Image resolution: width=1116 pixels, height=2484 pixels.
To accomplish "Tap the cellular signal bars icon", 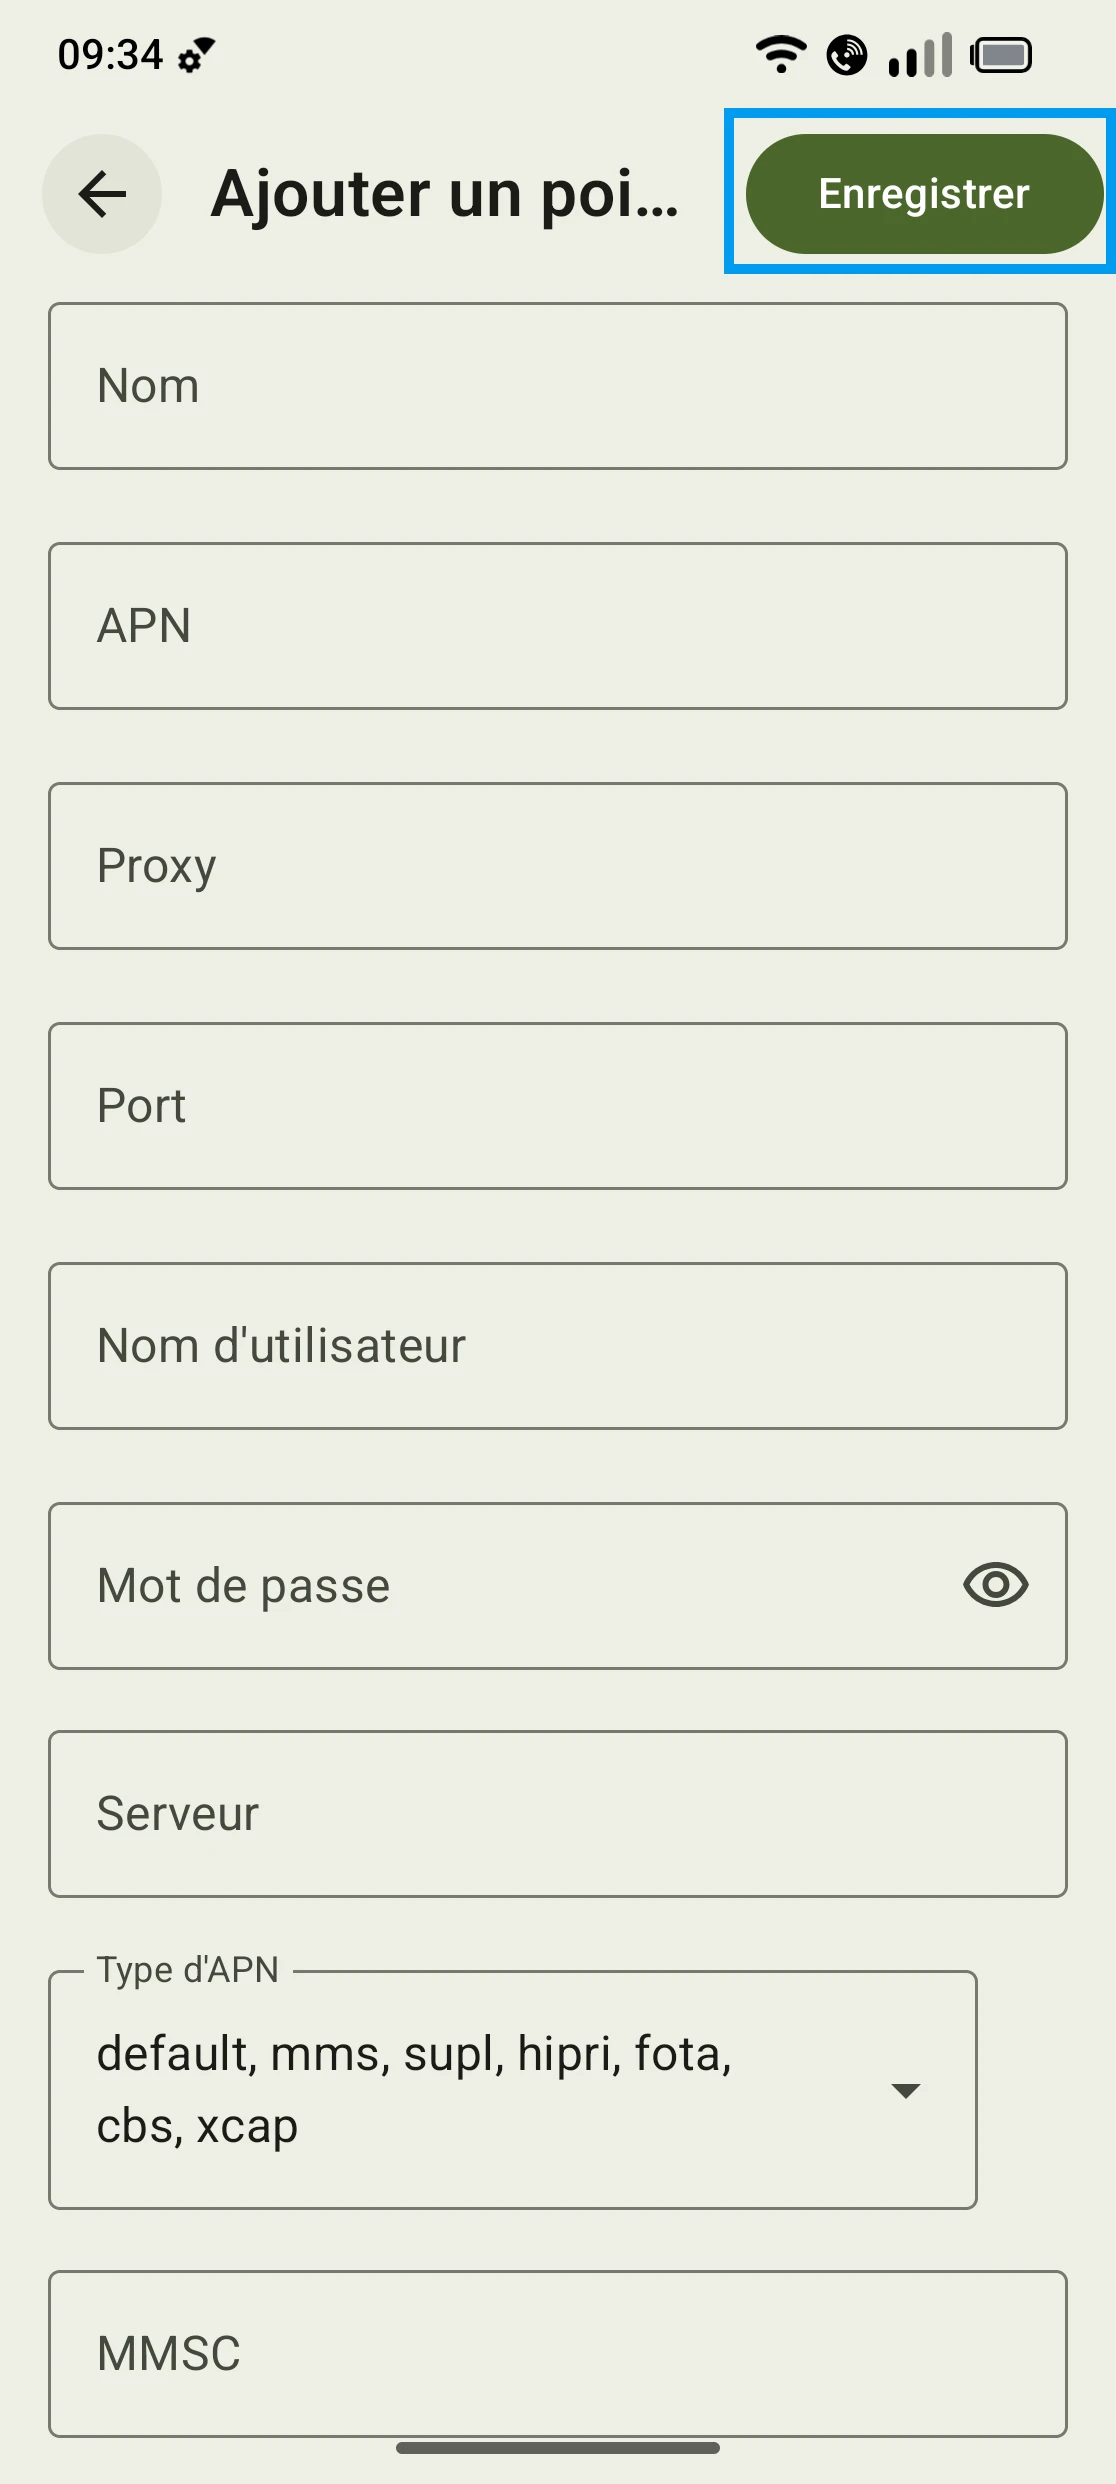I will pos(920,55).
